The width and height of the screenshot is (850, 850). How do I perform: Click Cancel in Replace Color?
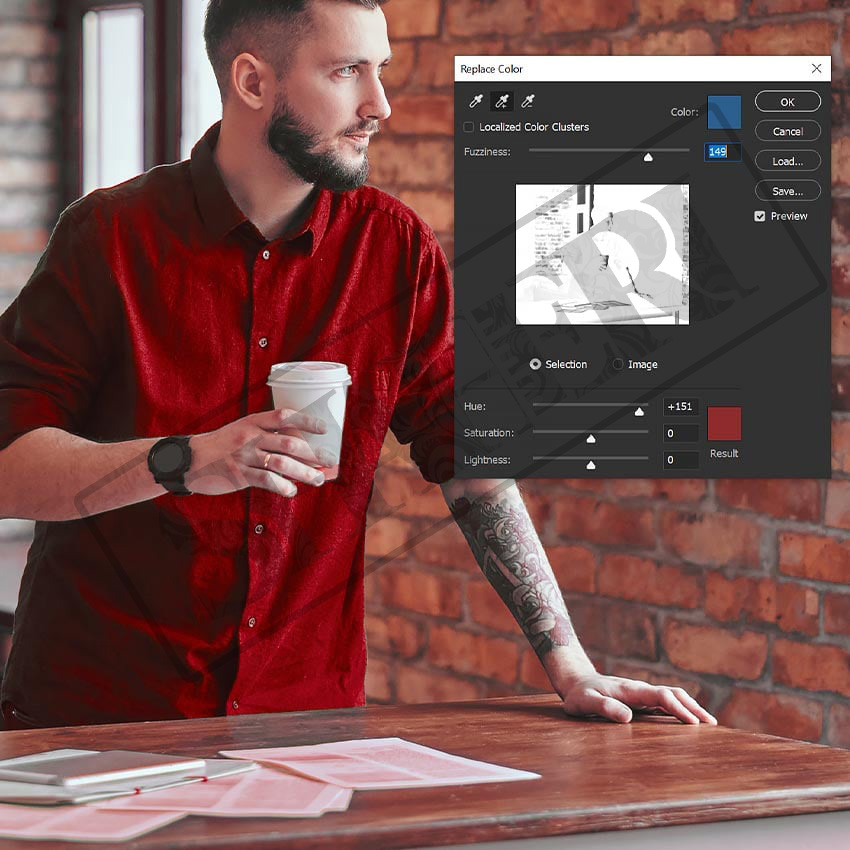click(787, 131)
